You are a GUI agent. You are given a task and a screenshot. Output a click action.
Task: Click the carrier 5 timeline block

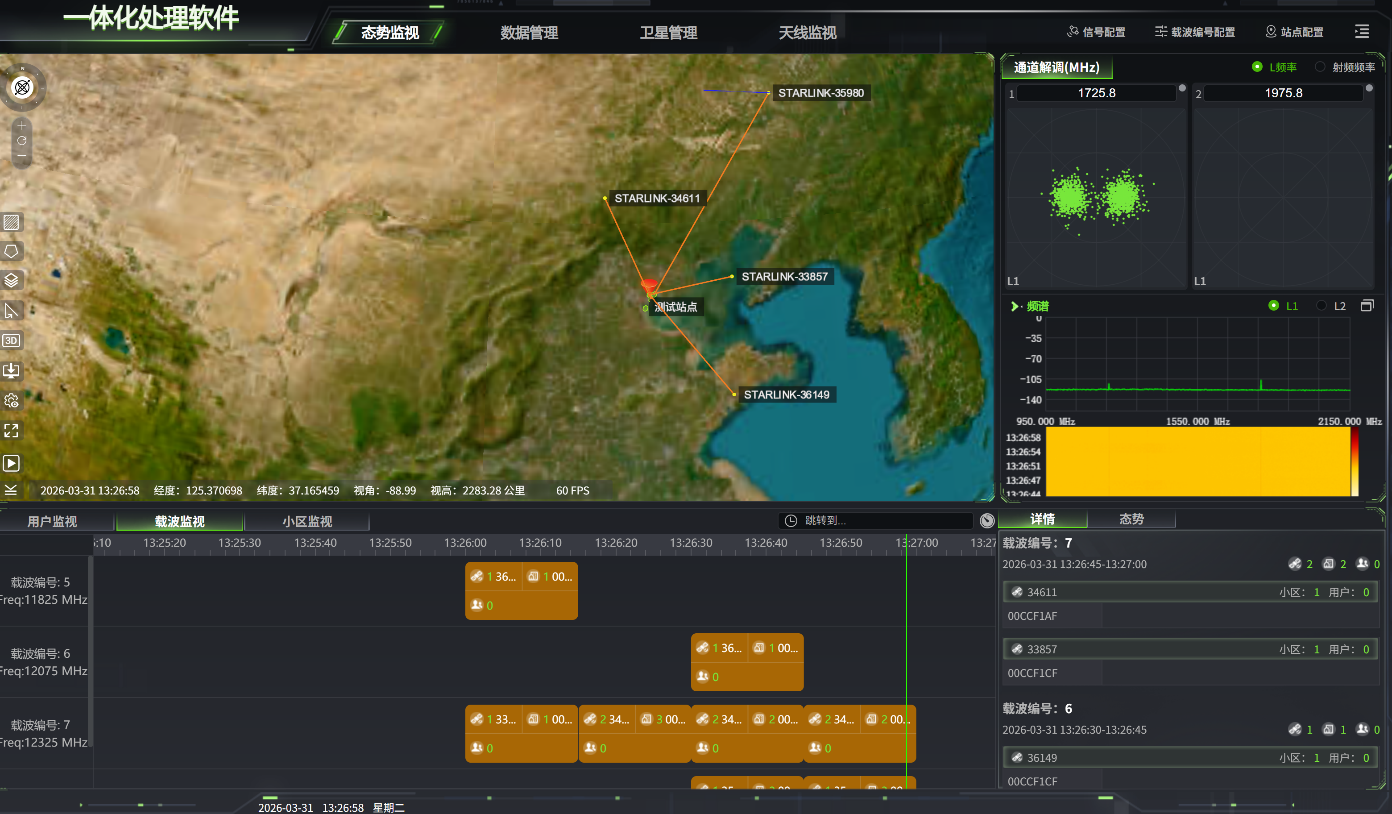click(521, 590)
